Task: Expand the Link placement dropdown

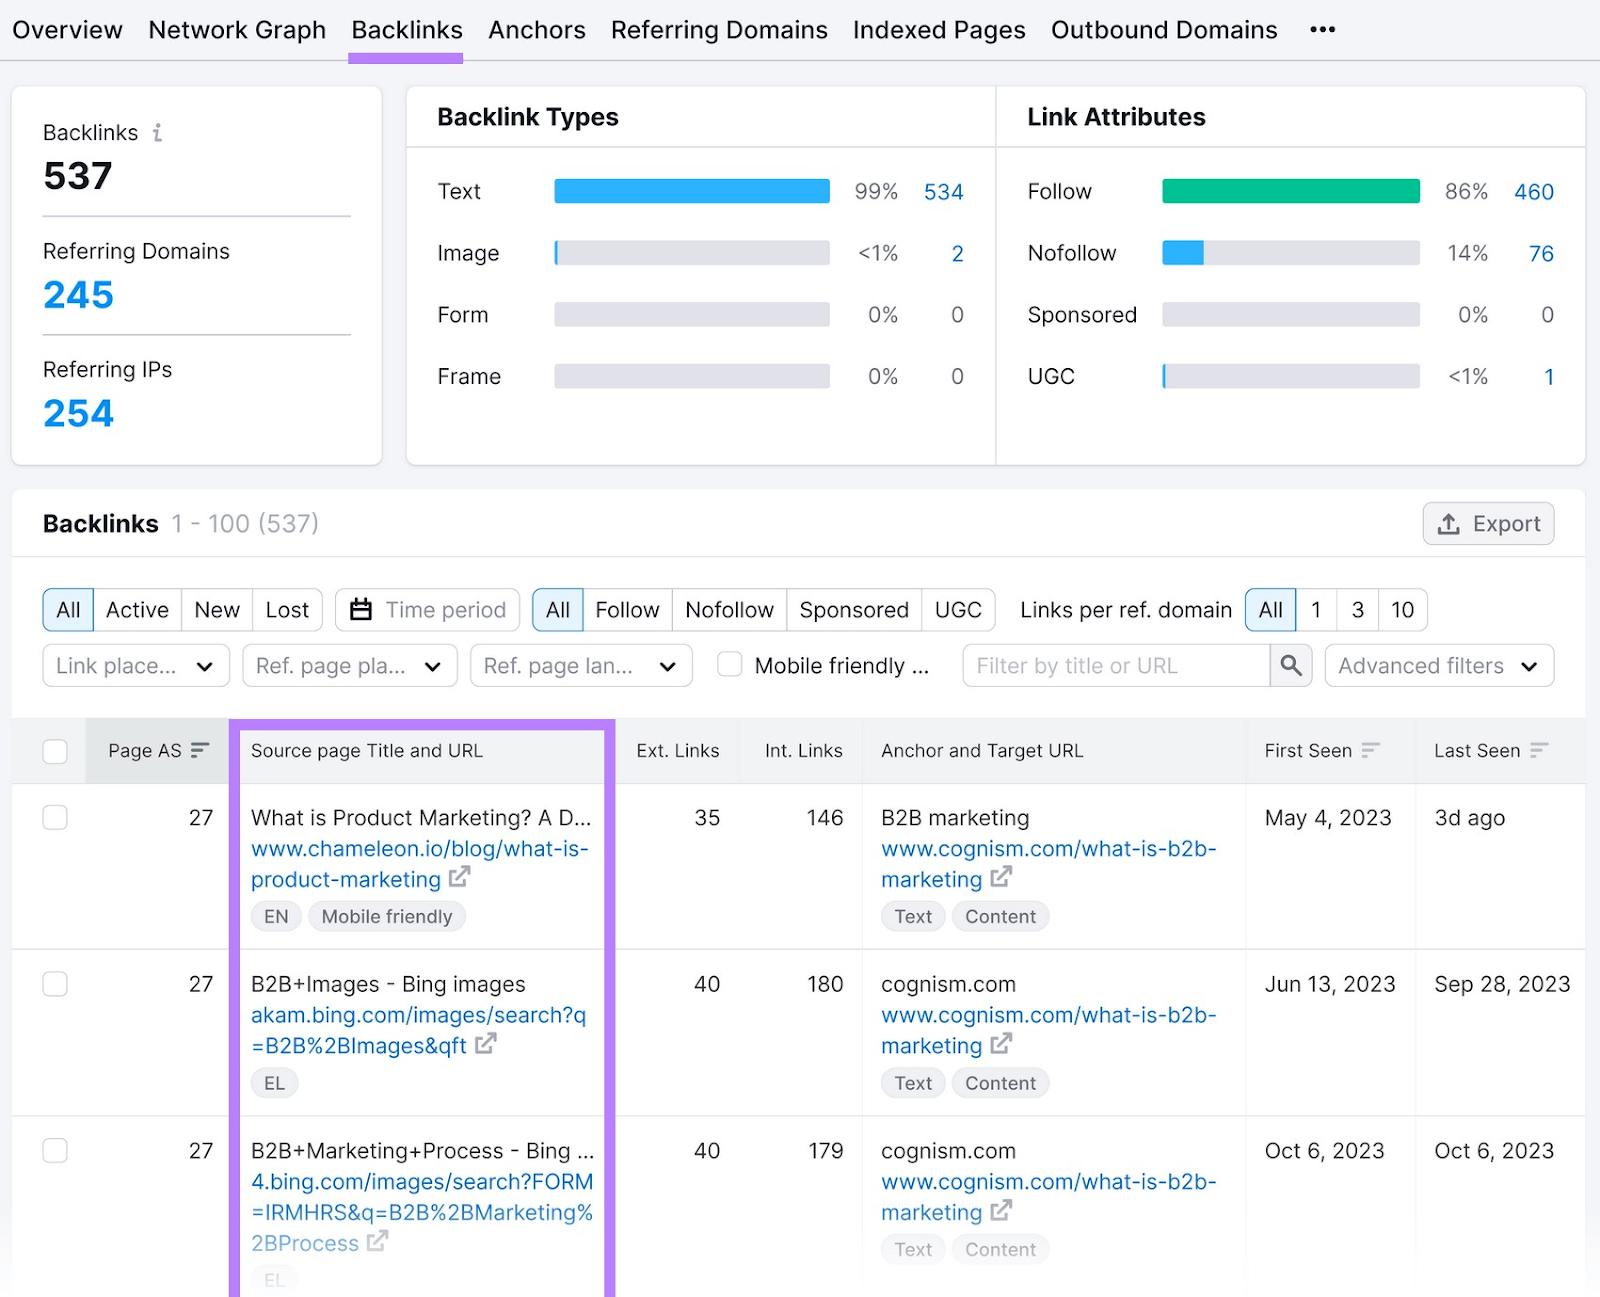Action: point(136,666)
